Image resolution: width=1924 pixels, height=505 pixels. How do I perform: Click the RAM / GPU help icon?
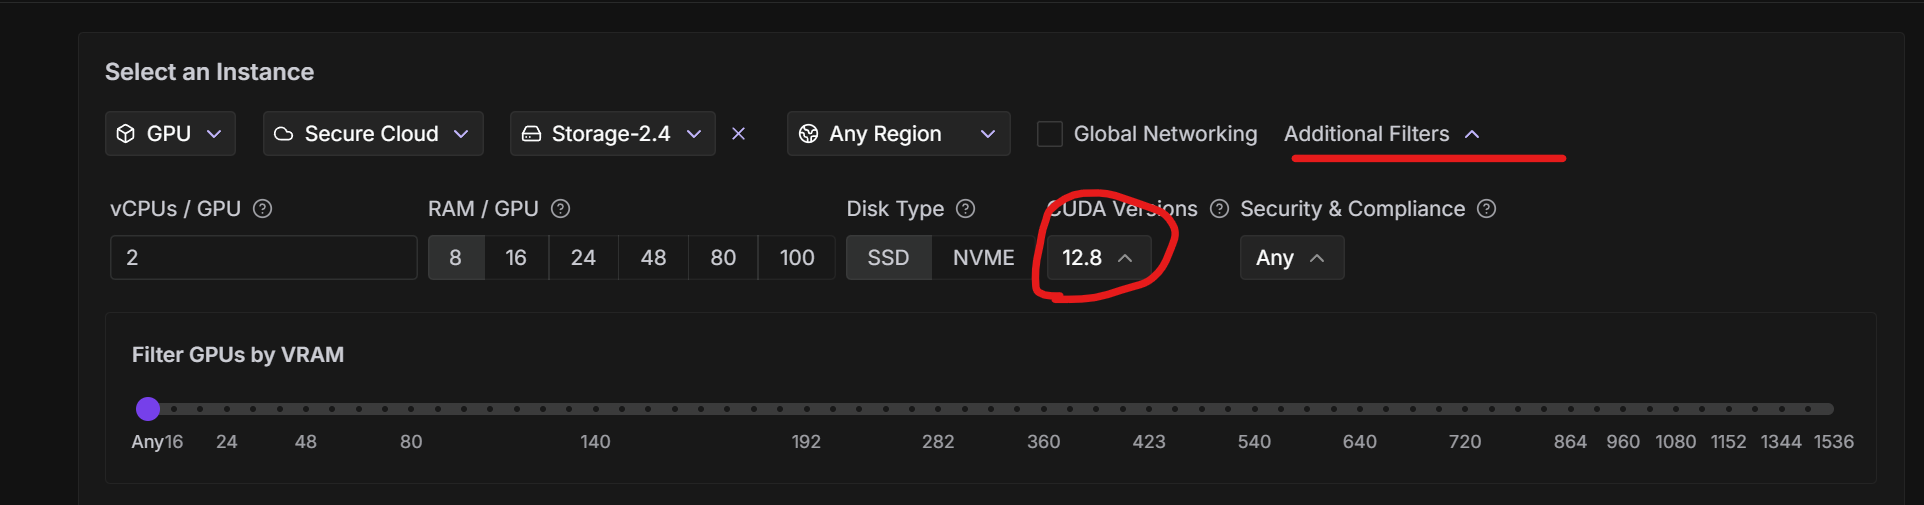[560, 209]
